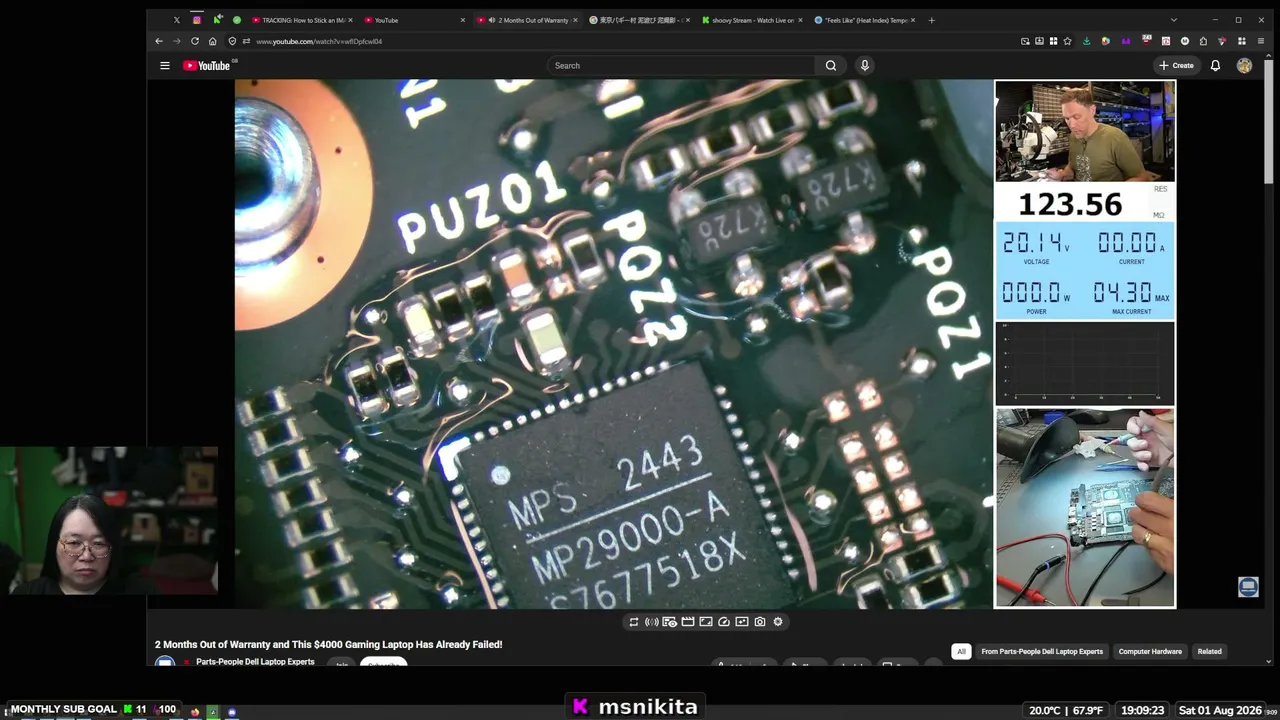Image resolution: width=1280 pixels, height=720 pixels.
Task: Click the YouTube search magnifier button
Action: (830, 66)
